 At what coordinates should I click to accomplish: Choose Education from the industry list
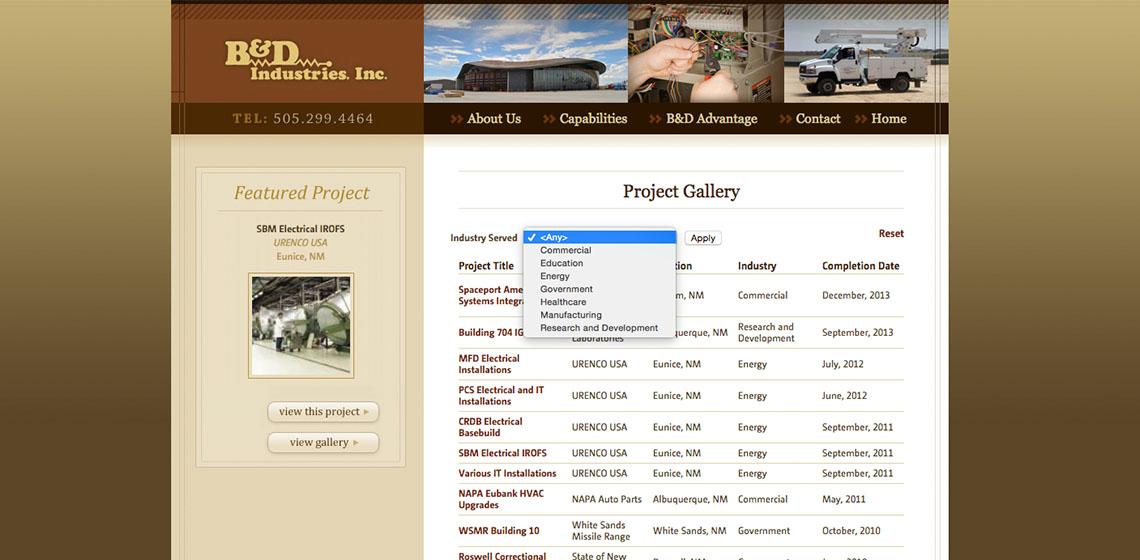(600, 263)
